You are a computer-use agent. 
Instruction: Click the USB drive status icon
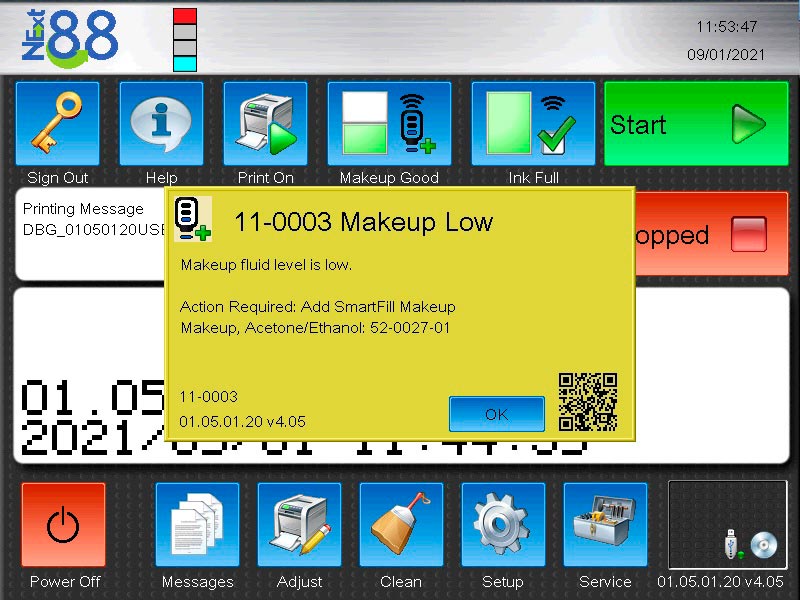coord(733,544)
